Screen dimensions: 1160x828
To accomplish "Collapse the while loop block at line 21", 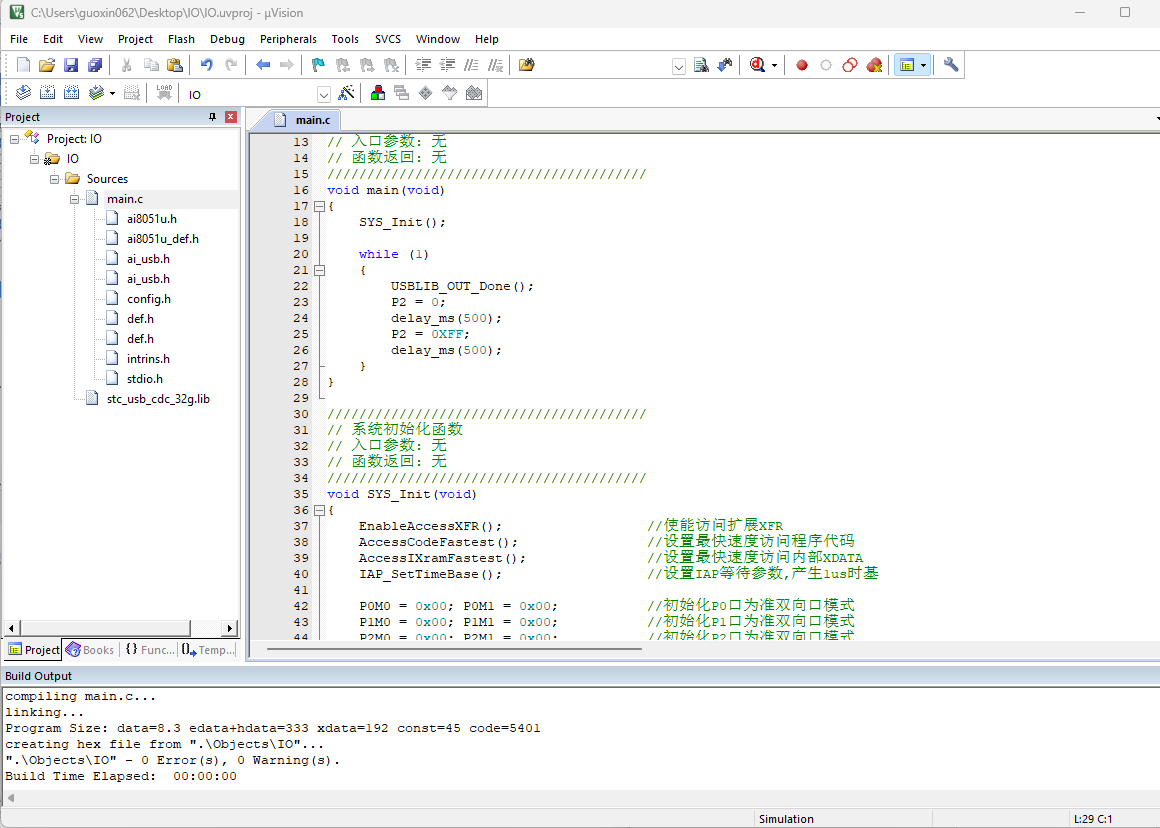I will pyautogui.click(x=320, y=270).
